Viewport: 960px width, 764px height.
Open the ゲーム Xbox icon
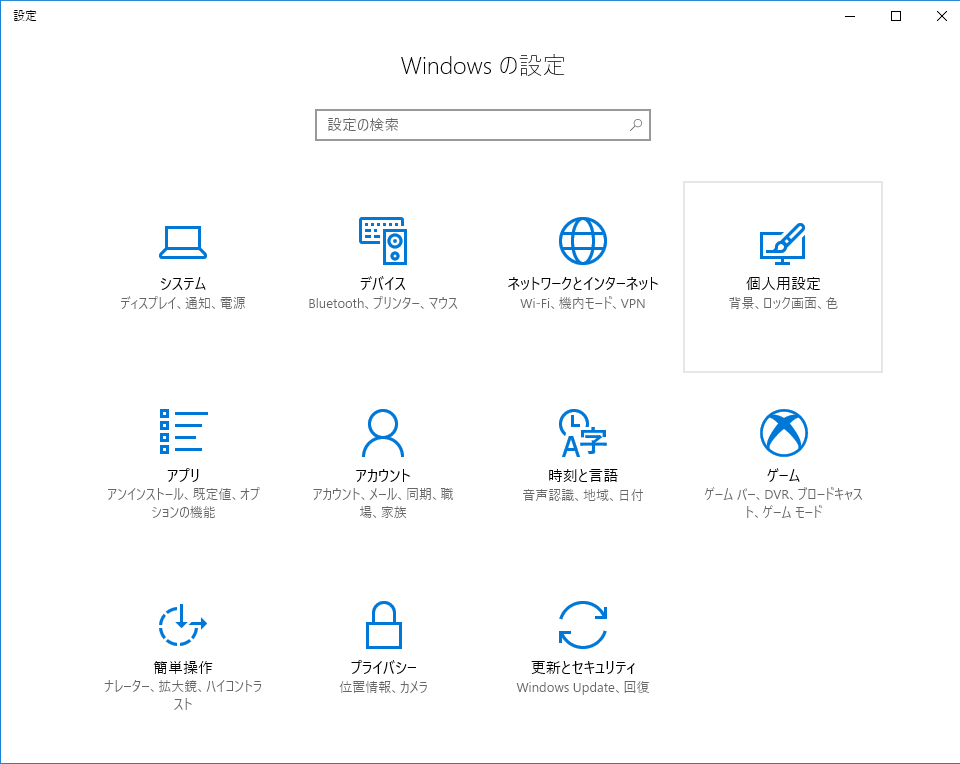pos(784,433)
